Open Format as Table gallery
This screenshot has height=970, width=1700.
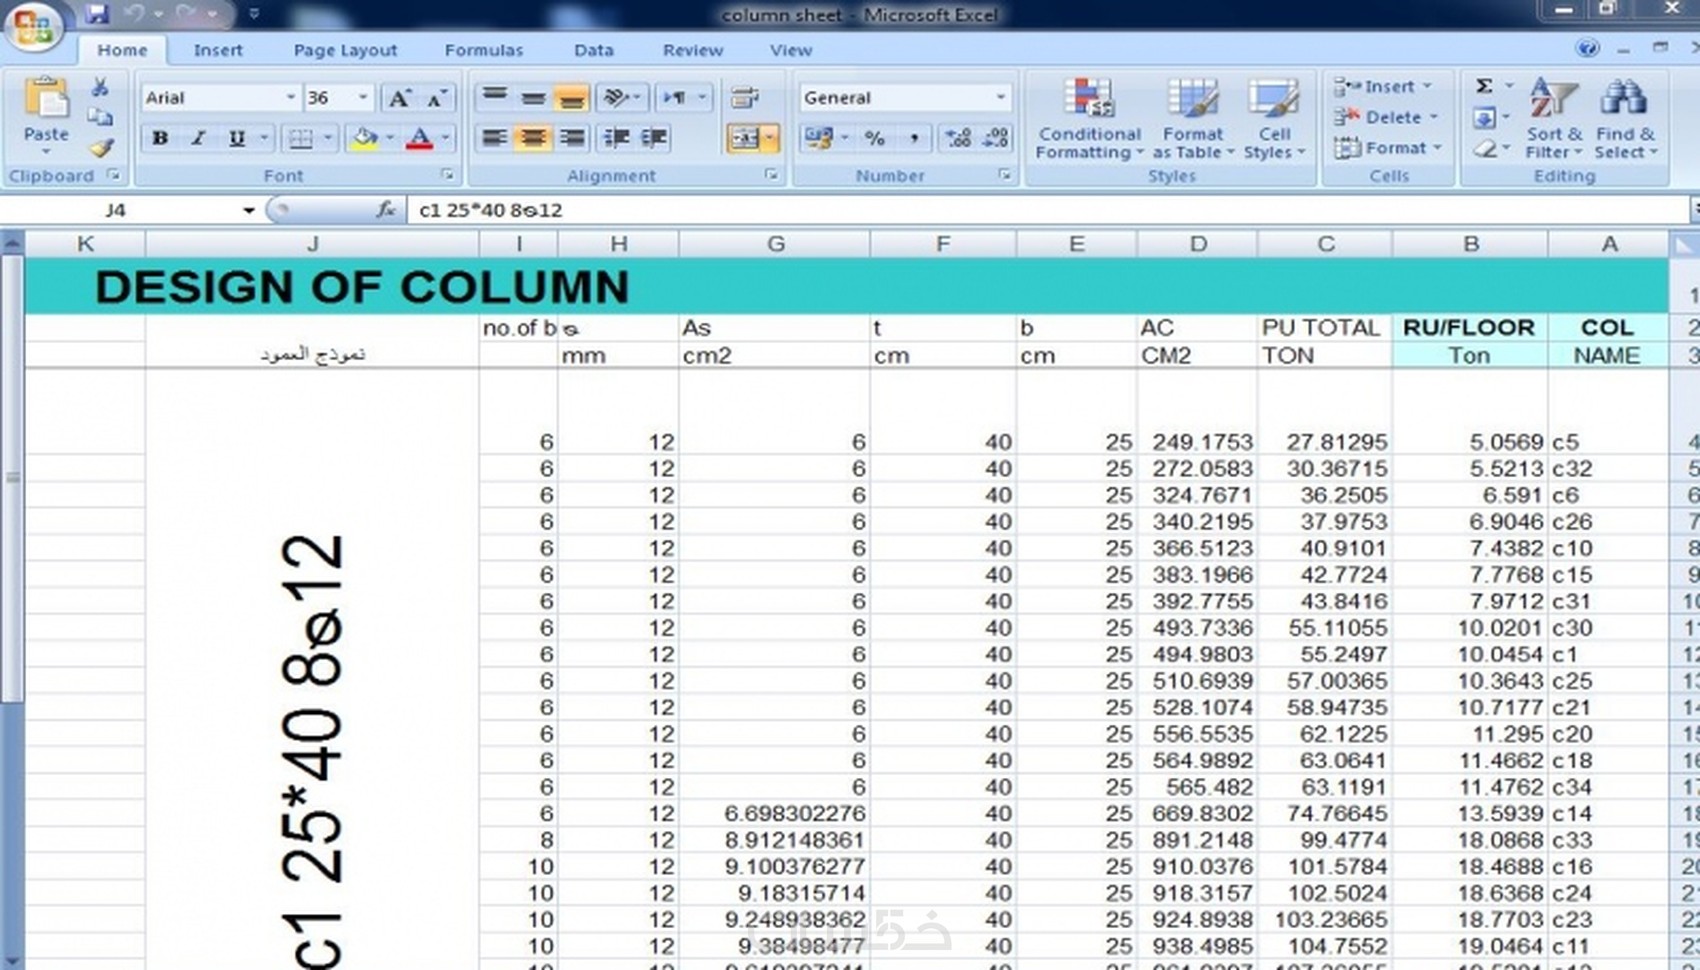click(x=1193, y=118)
